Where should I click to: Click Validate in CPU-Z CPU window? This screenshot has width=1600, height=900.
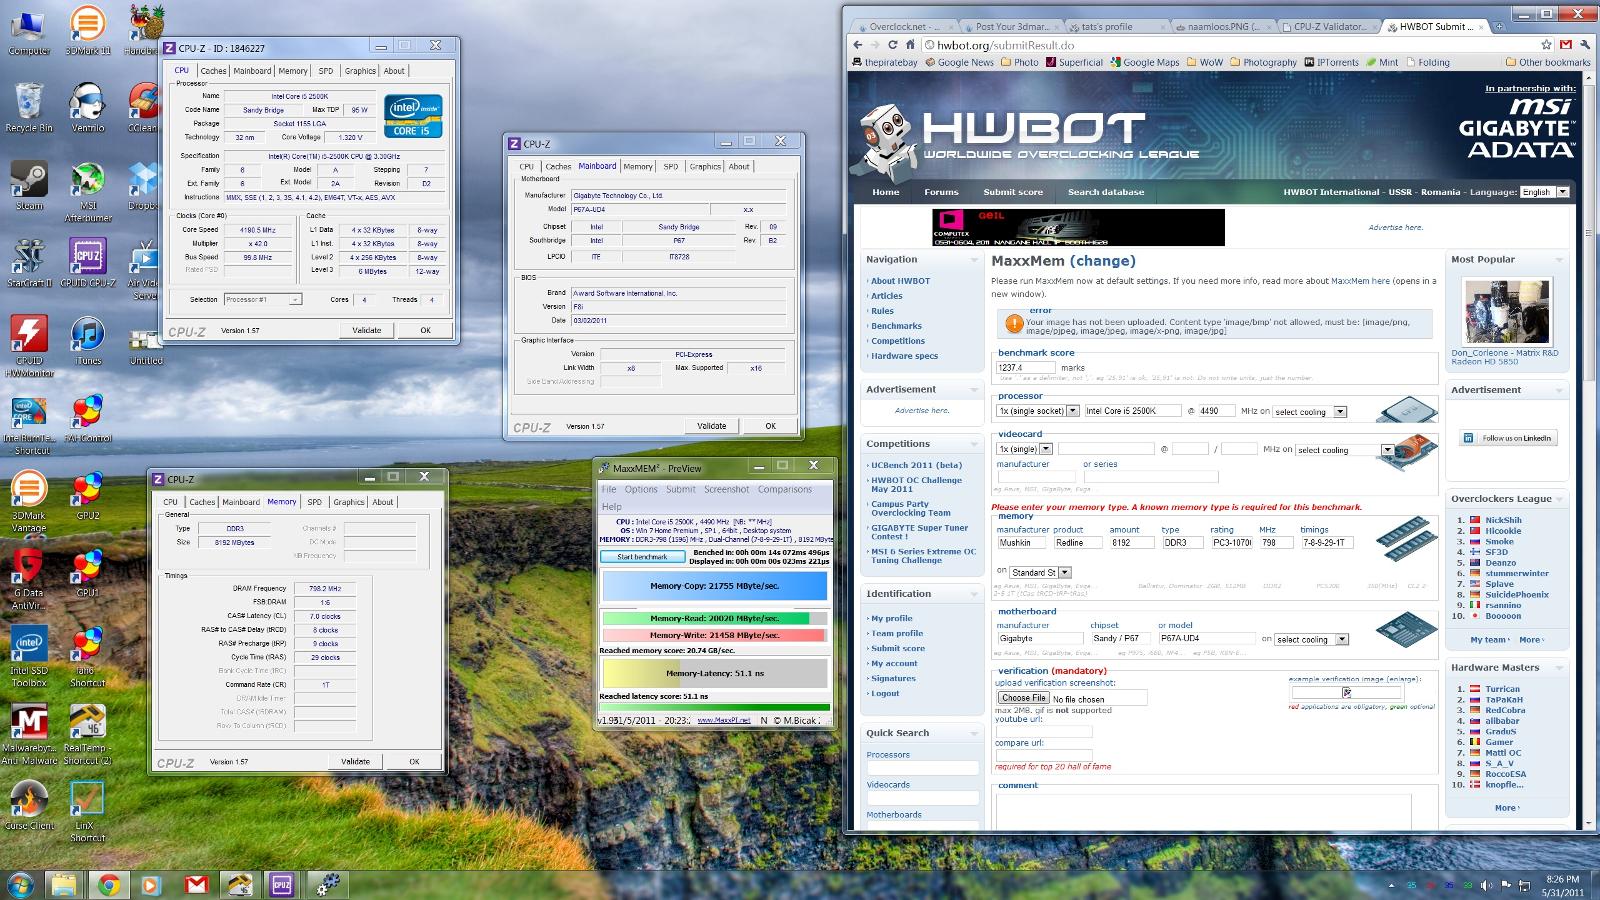click(x=366, y=330)
